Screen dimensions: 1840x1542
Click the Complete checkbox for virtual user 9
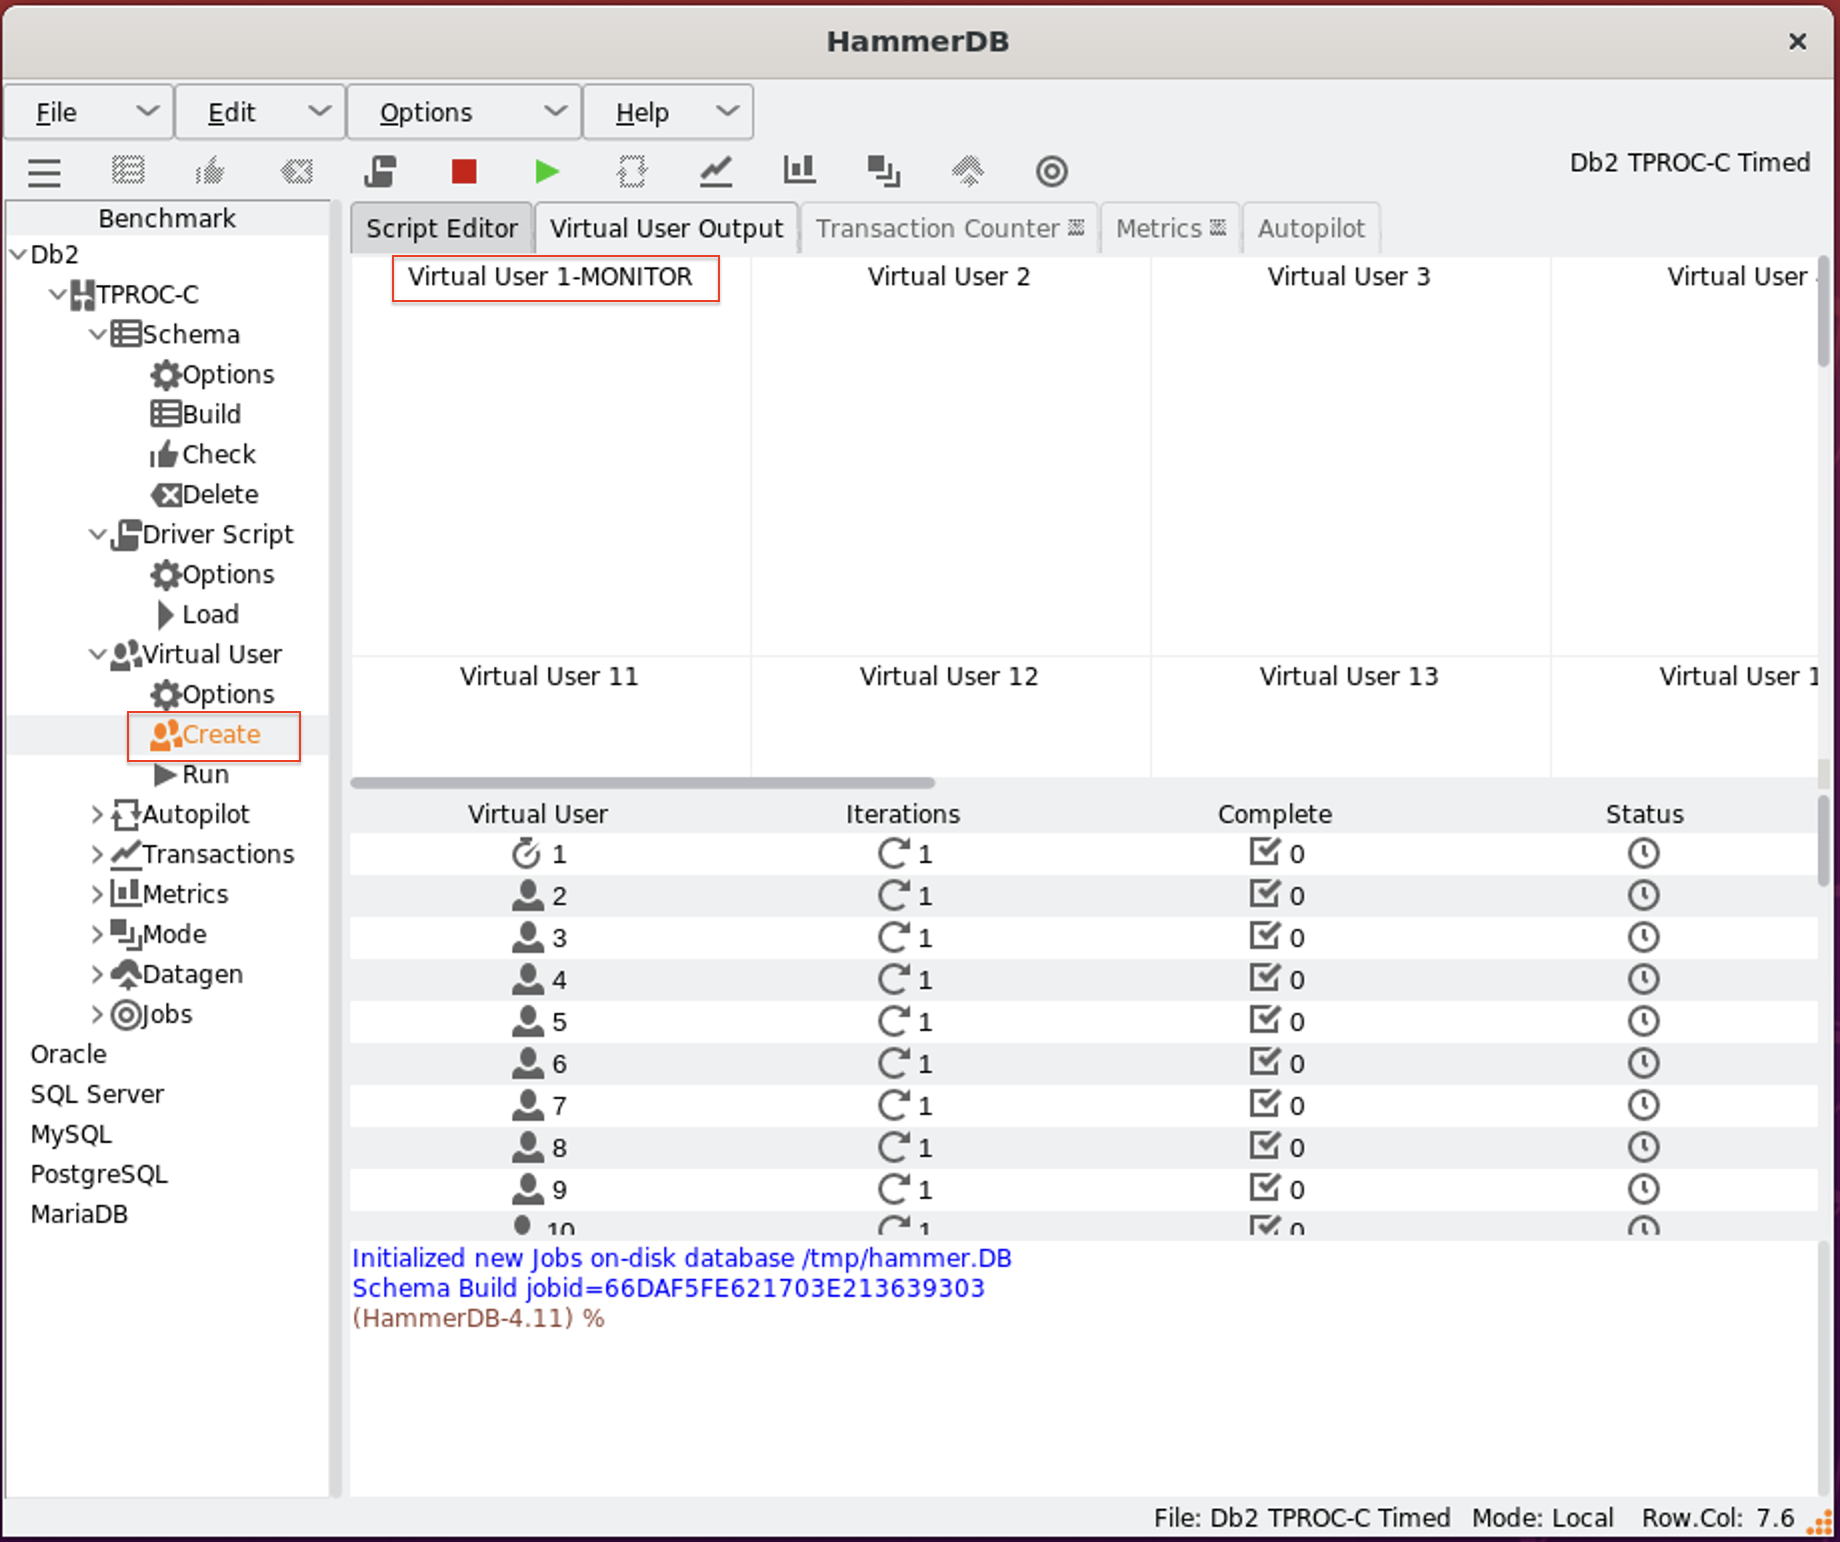(1264, 1188)
